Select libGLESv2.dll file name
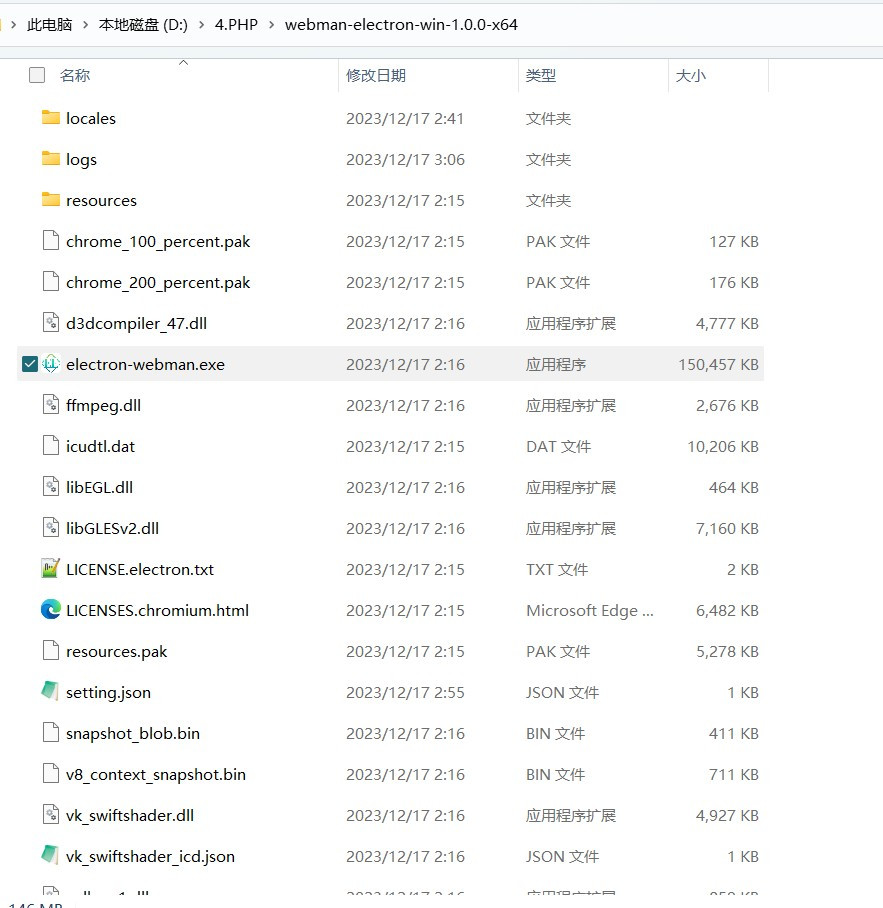 (112, 528)
